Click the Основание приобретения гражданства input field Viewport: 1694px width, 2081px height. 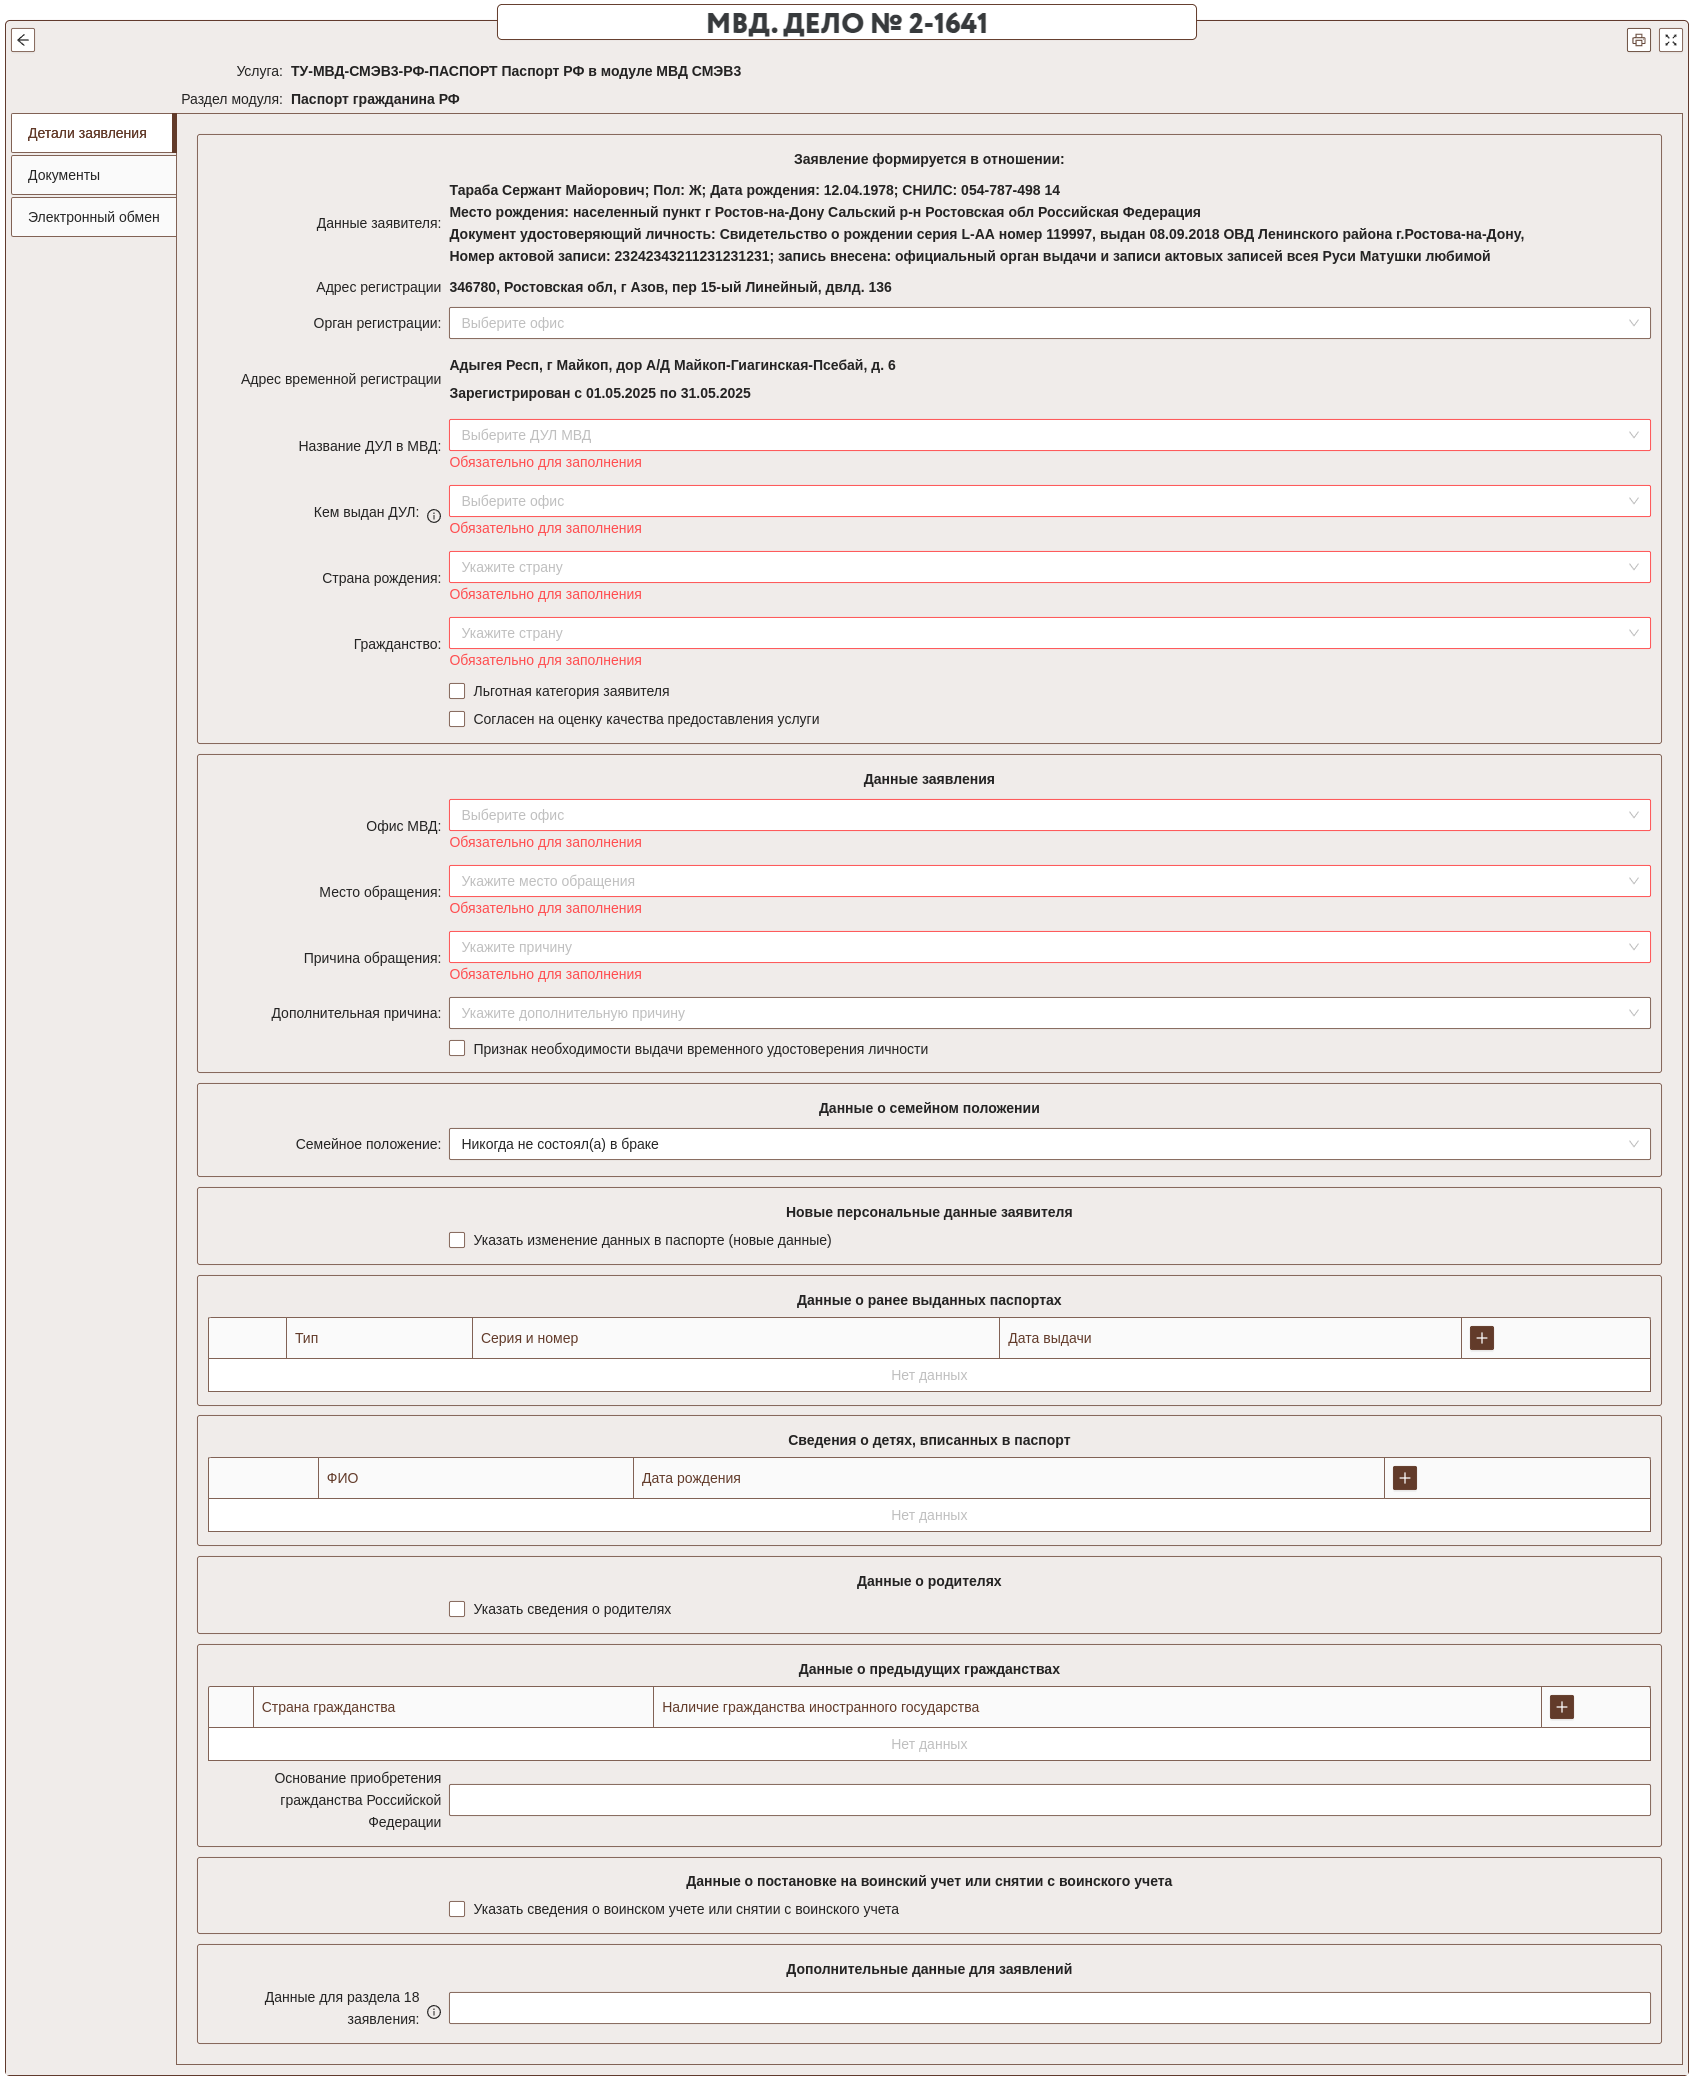[1048, 1800]
